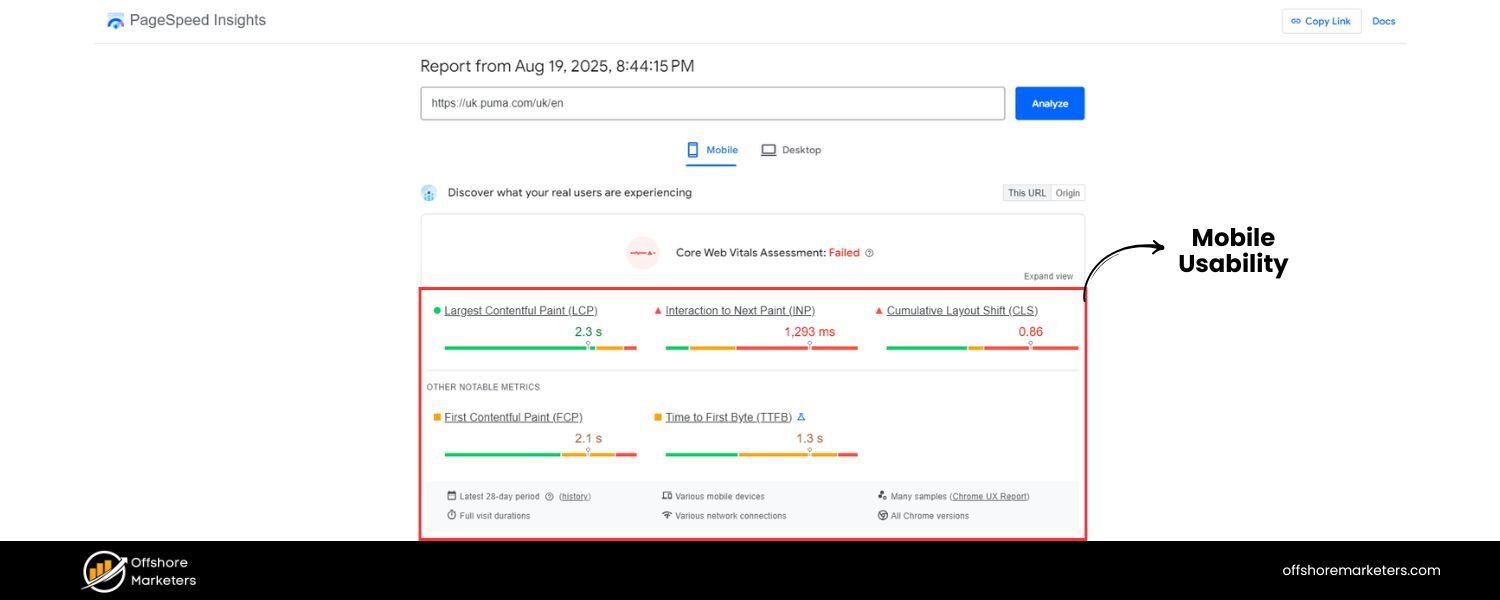Open the Chrome UX Report link
1500x600 pixels.
pos(989,495)
